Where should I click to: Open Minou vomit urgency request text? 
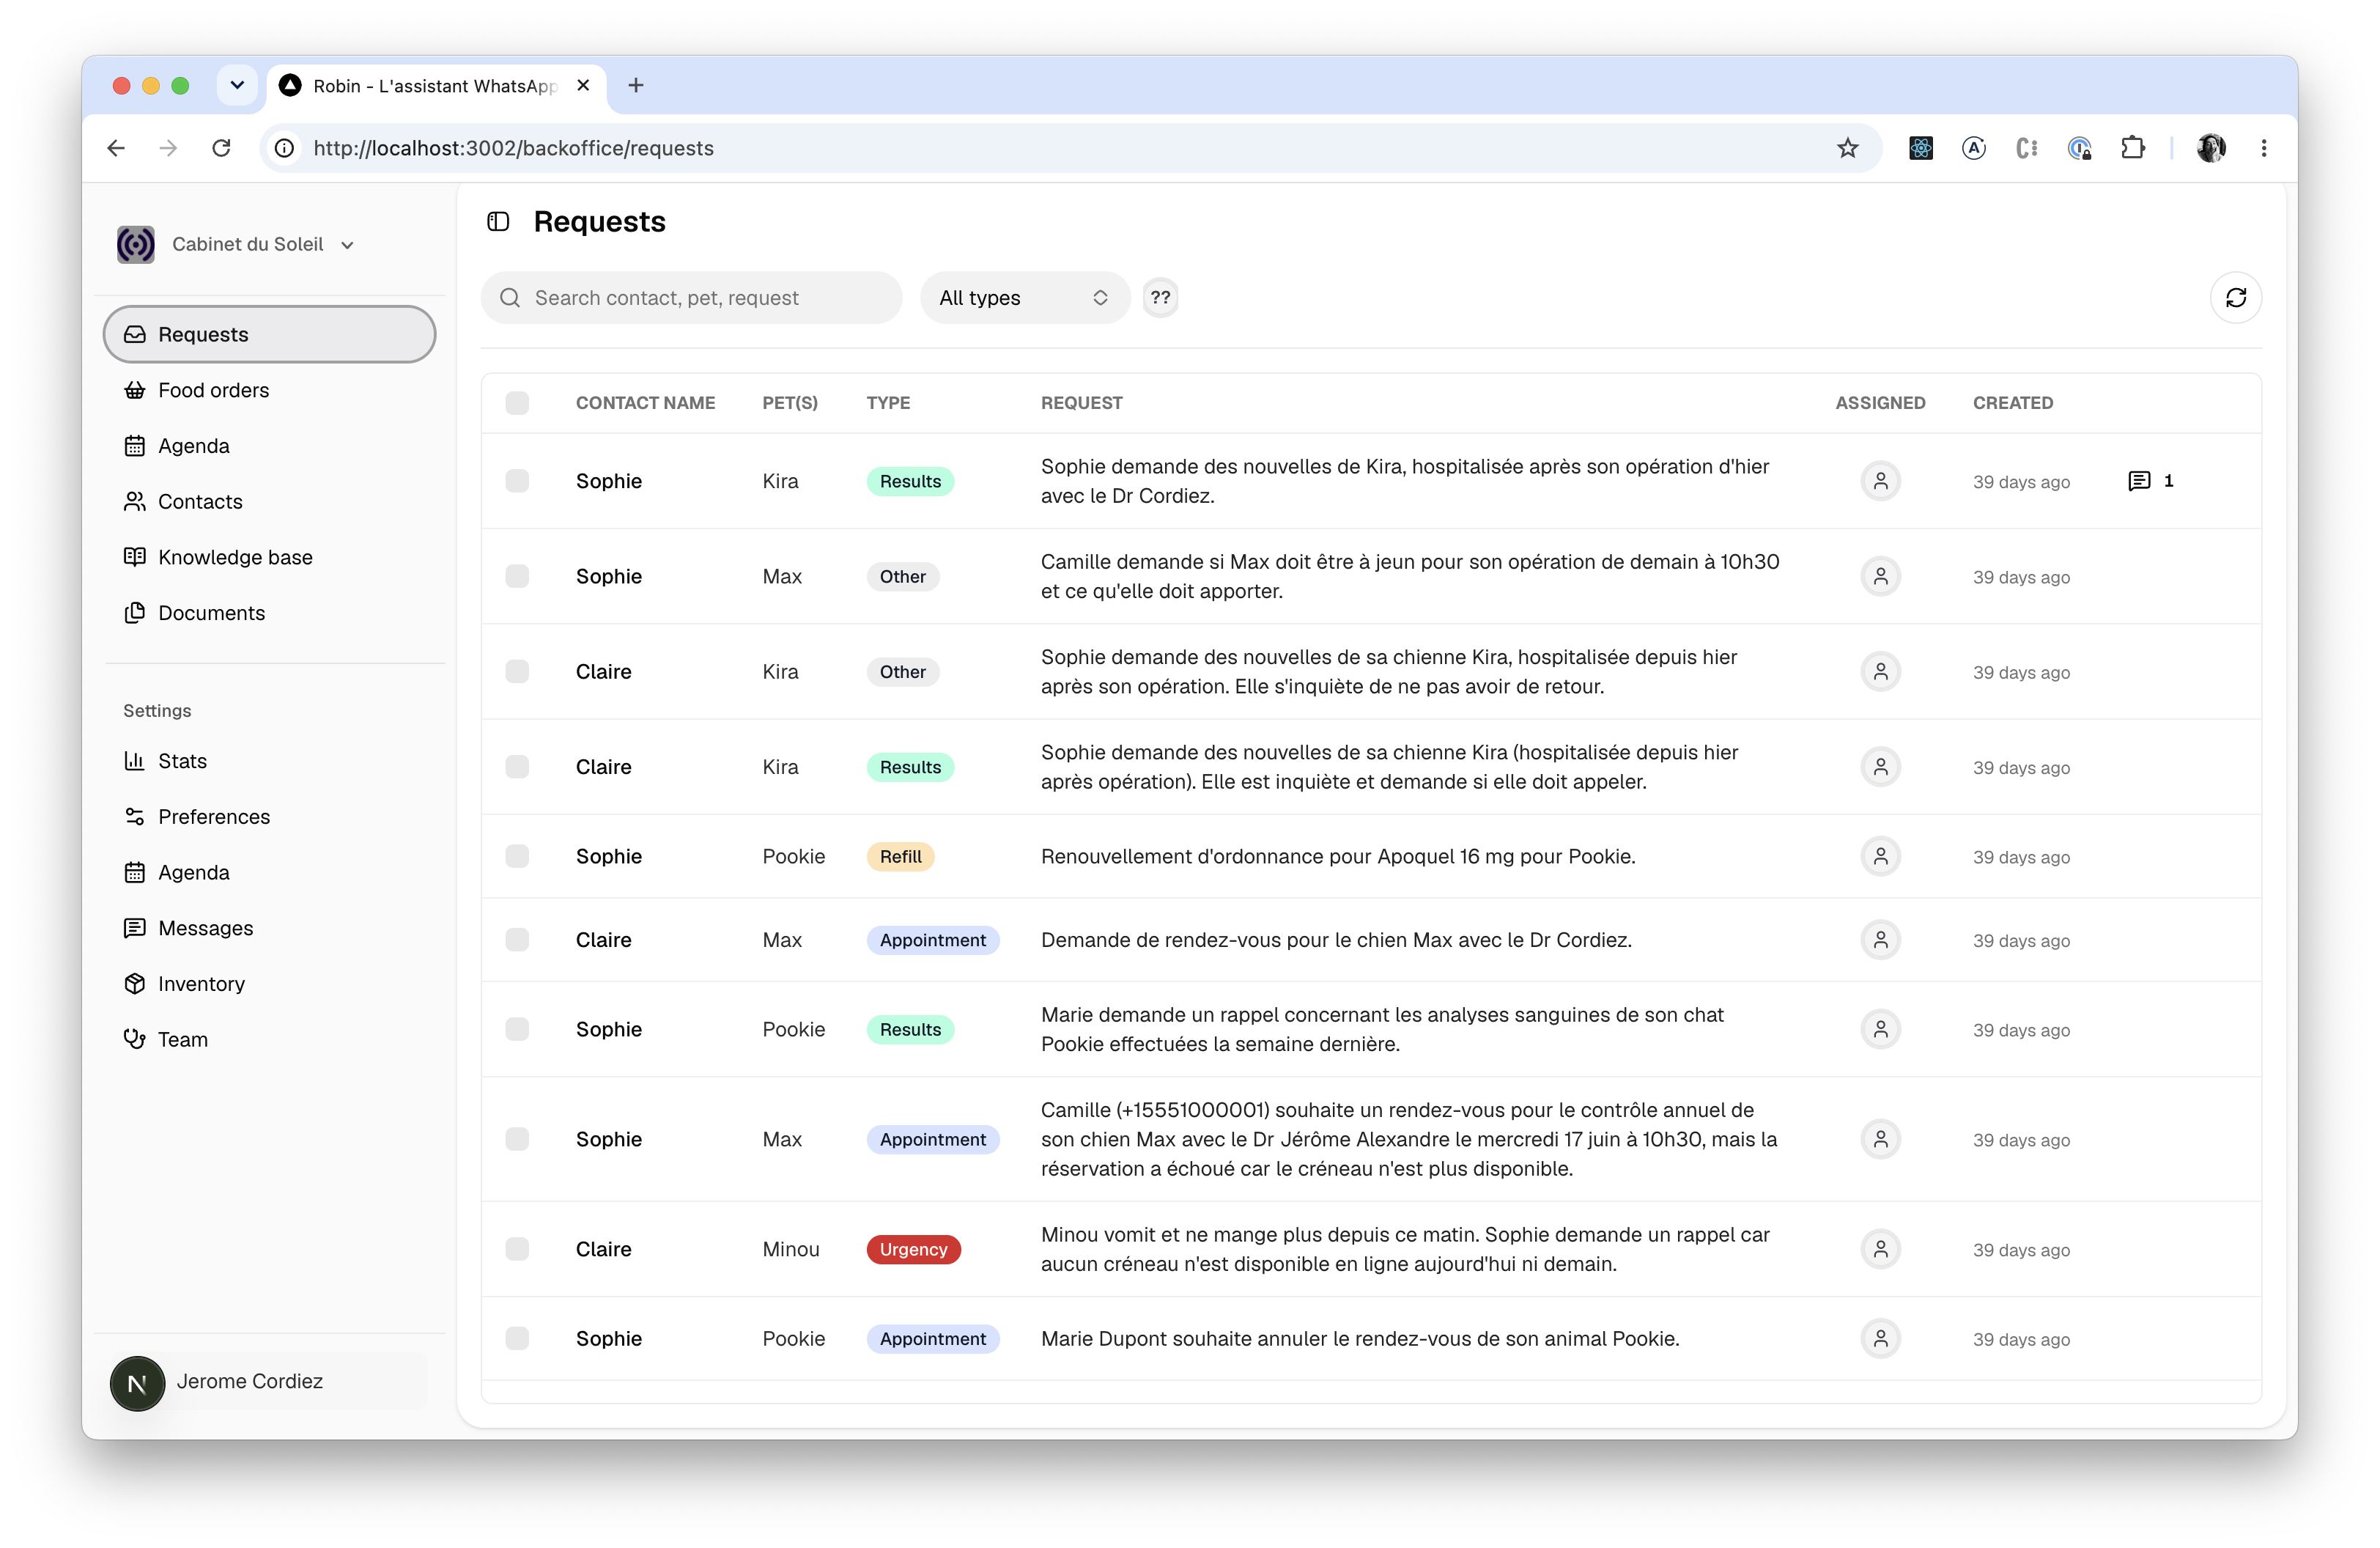tap(1405, 1248)
